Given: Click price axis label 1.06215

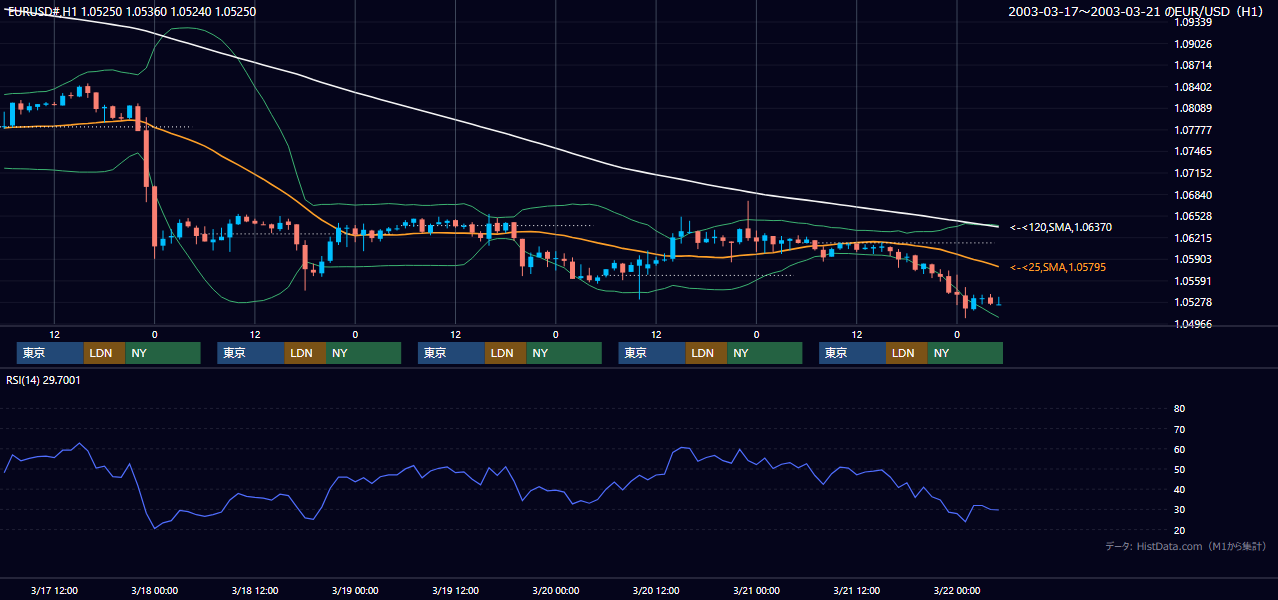Looking at the screenshot, I should click(1193, 238).
